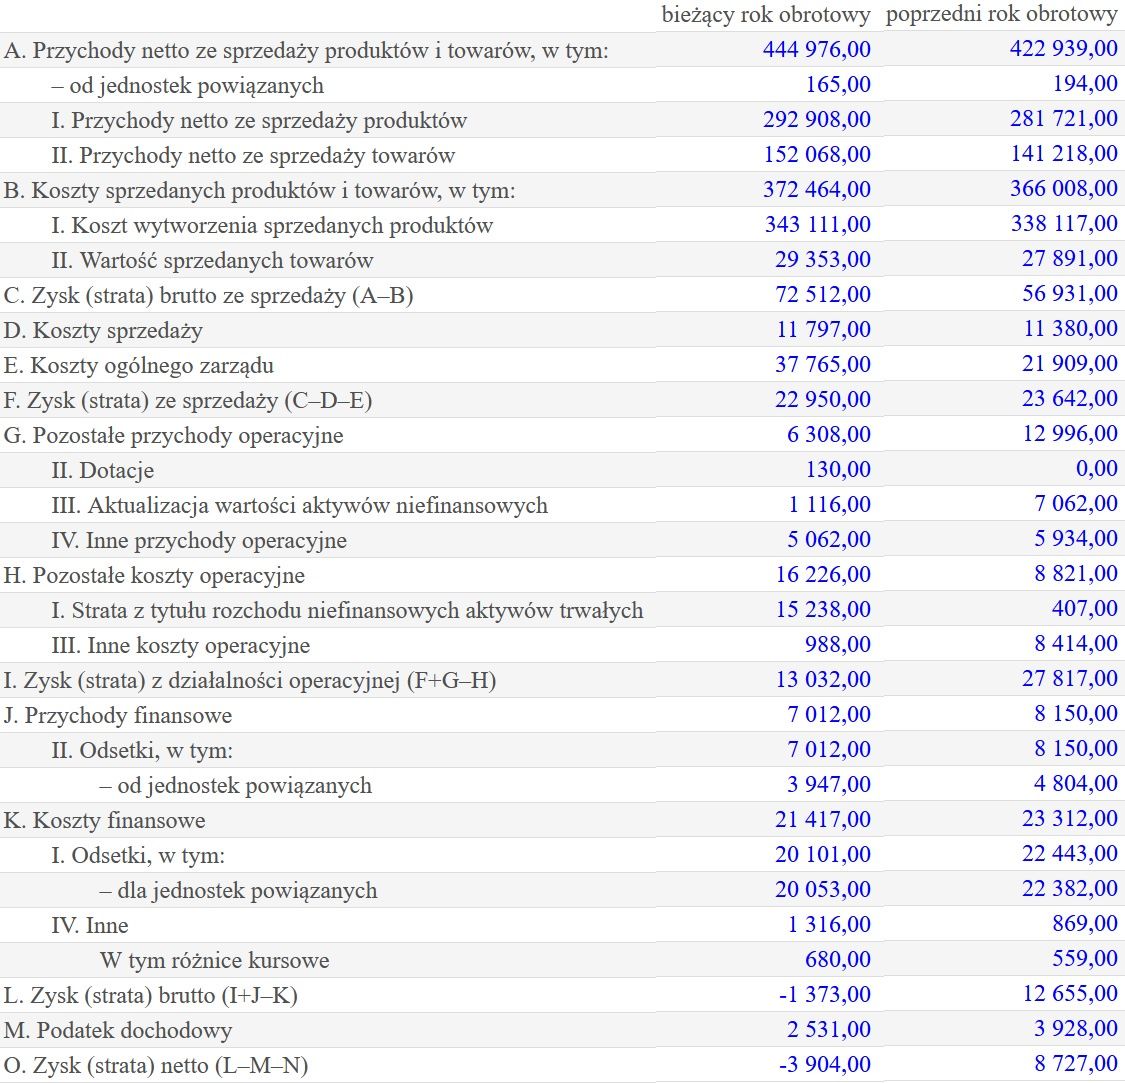Select 'III. Inne koszty operacyjne' row

pos(181,646)
